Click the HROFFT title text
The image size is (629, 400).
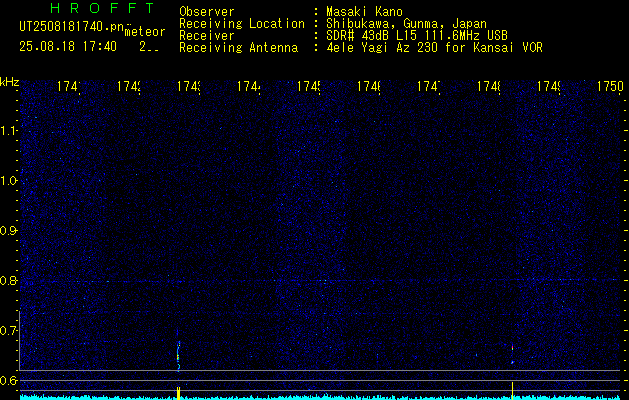(x=103, y=8)
